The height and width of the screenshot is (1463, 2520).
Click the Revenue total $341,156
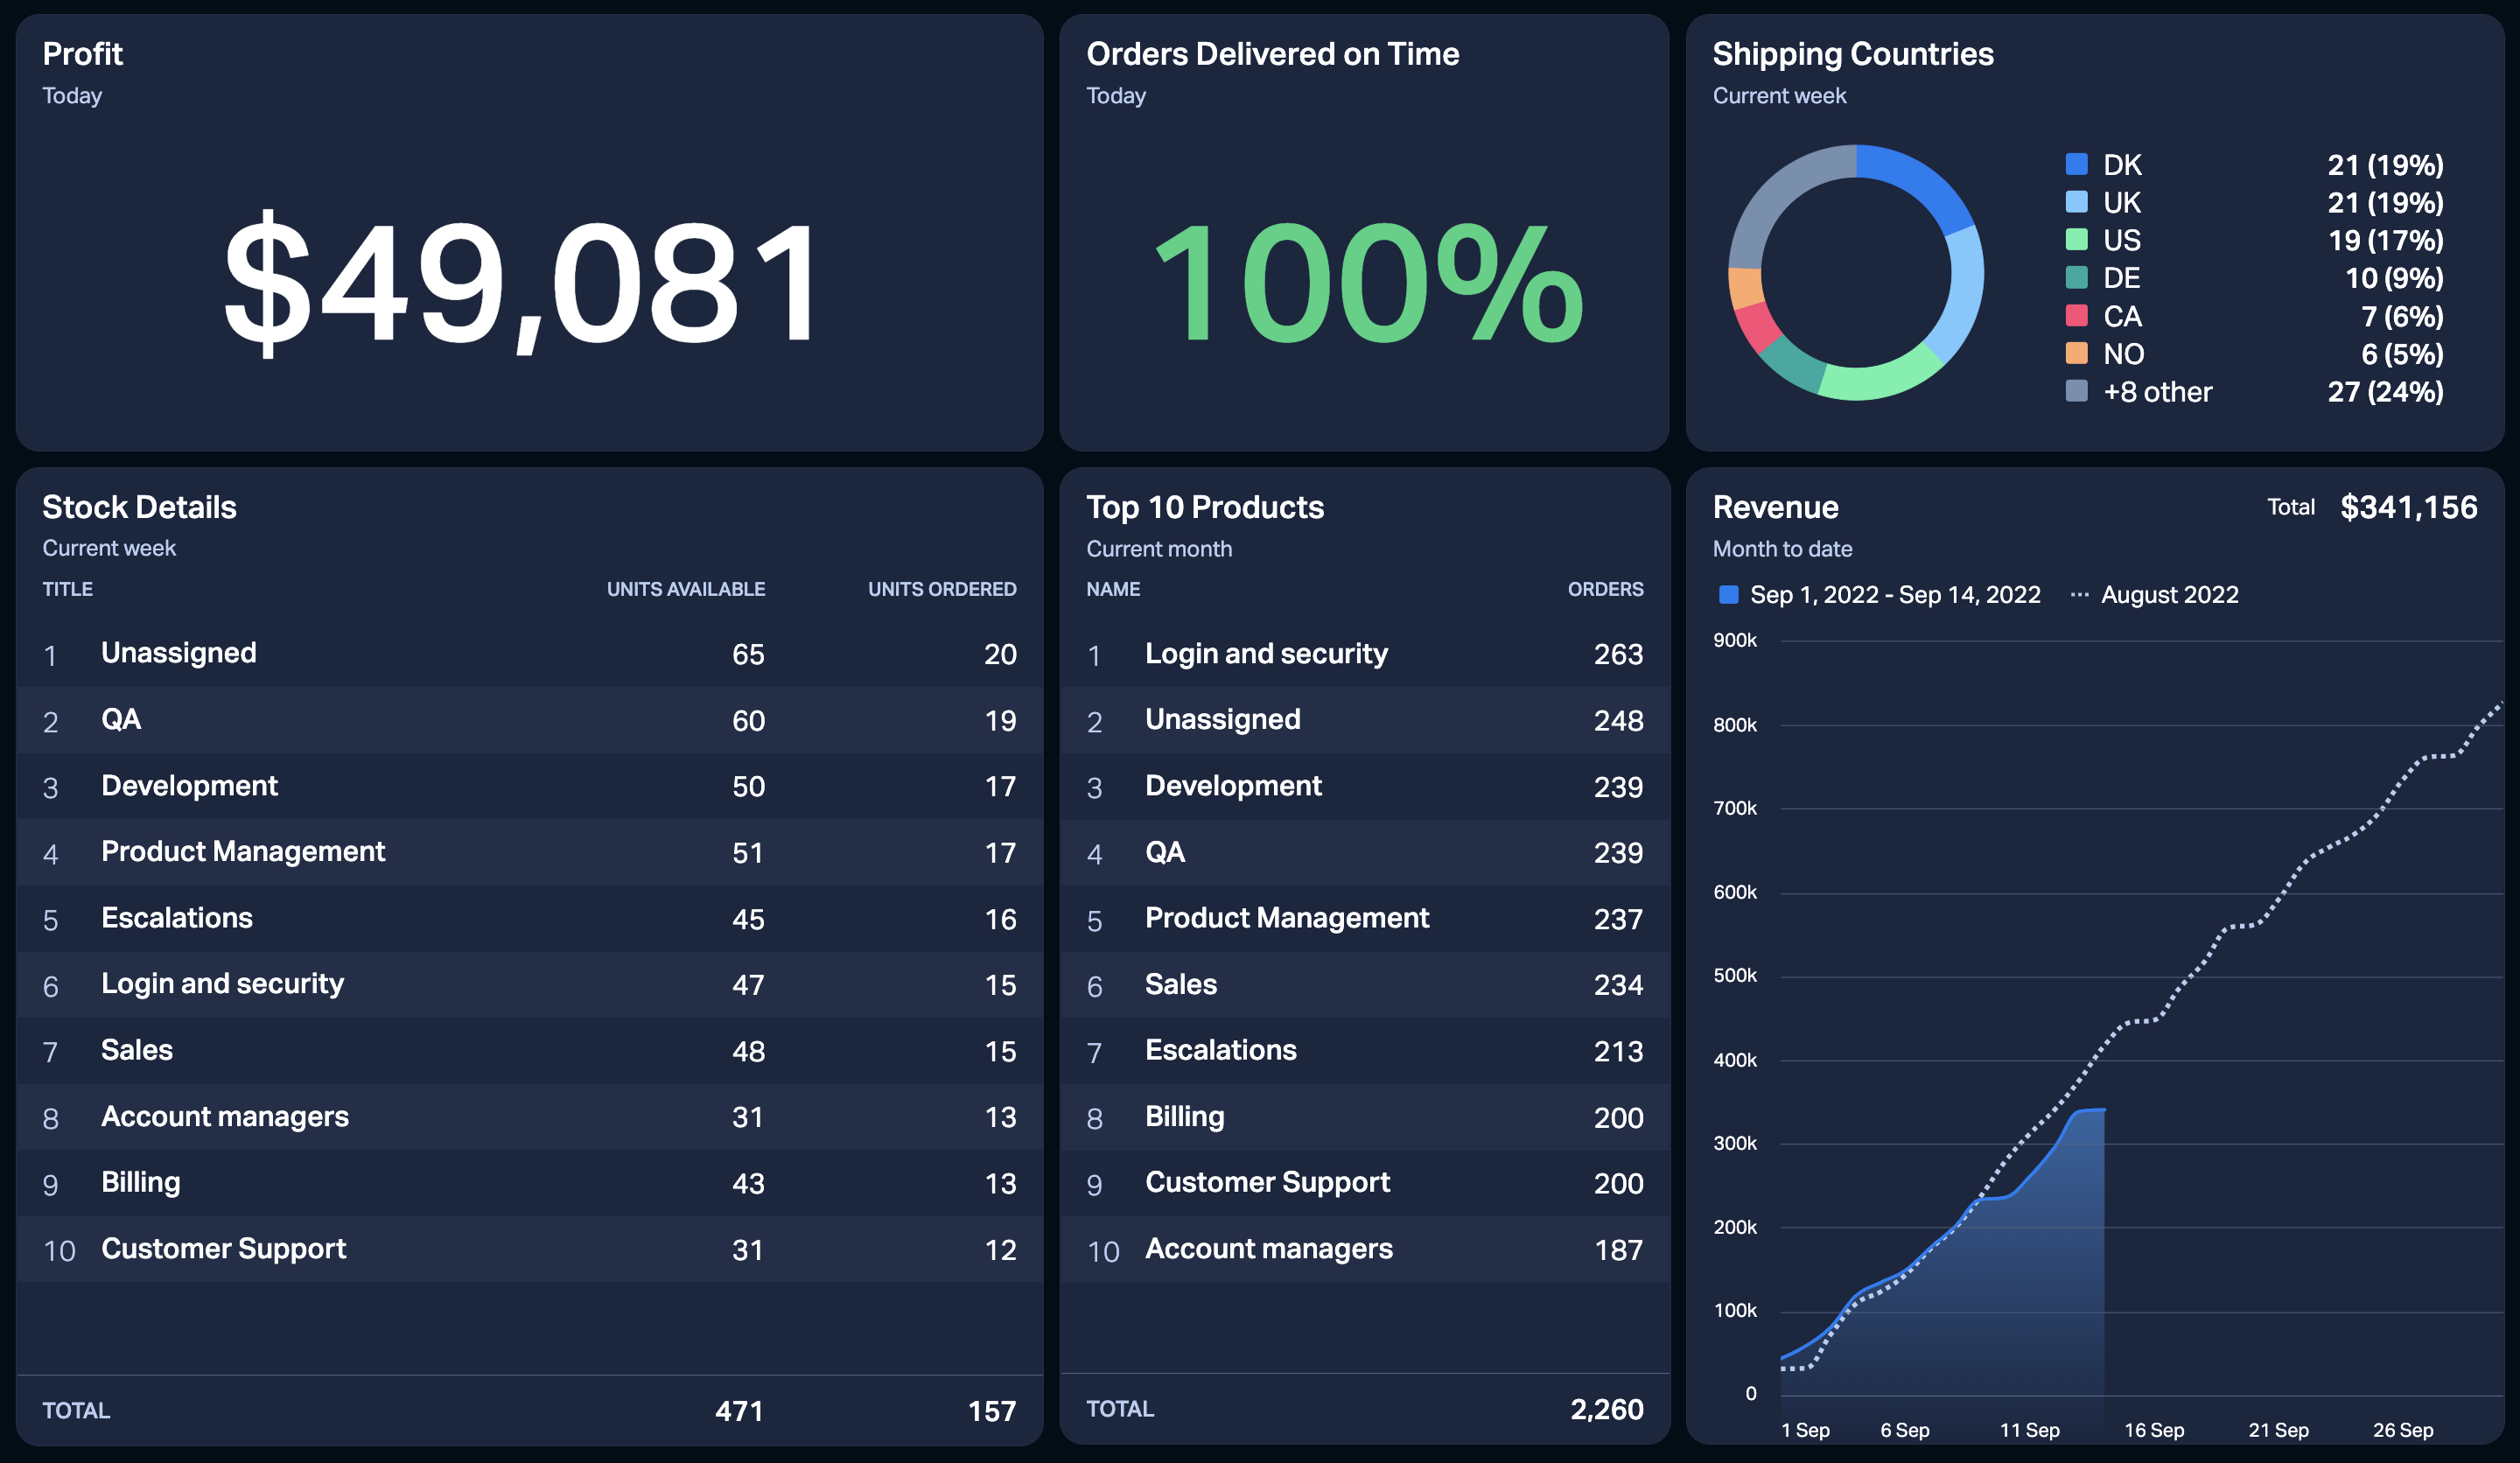[x=2408, y=507]
